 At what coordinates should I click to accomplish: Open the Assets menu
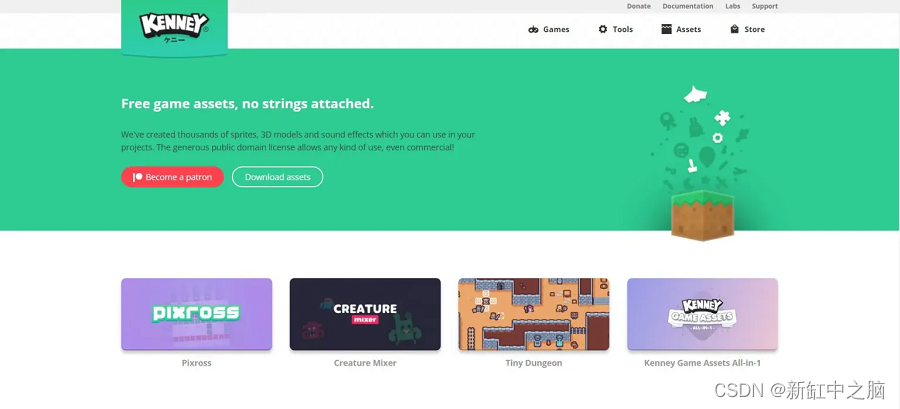(x=681, y=29)
